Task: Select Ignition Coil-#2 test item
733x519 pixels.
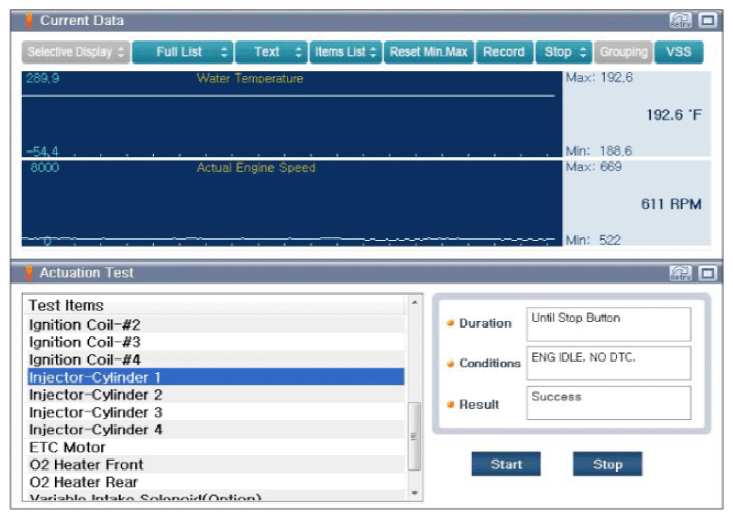Action: click(x=216, y=325)
